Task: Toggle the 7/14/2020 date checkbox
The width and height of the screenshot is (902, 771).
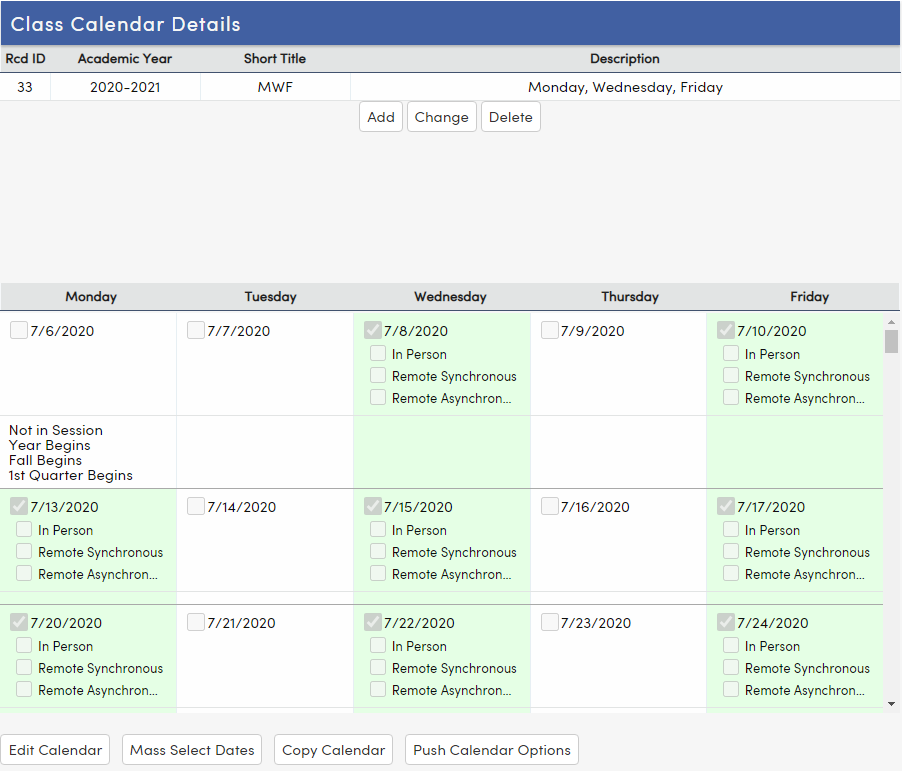Action: point(196,506)
